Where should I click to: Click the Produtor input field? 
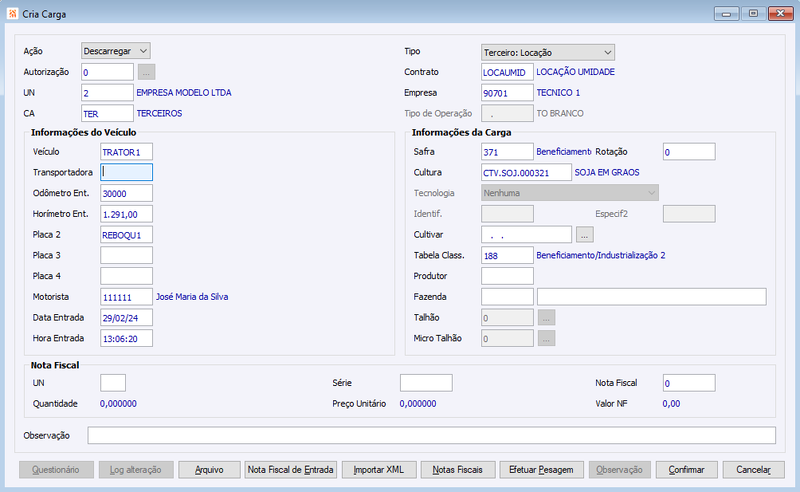tap(507, 276)
